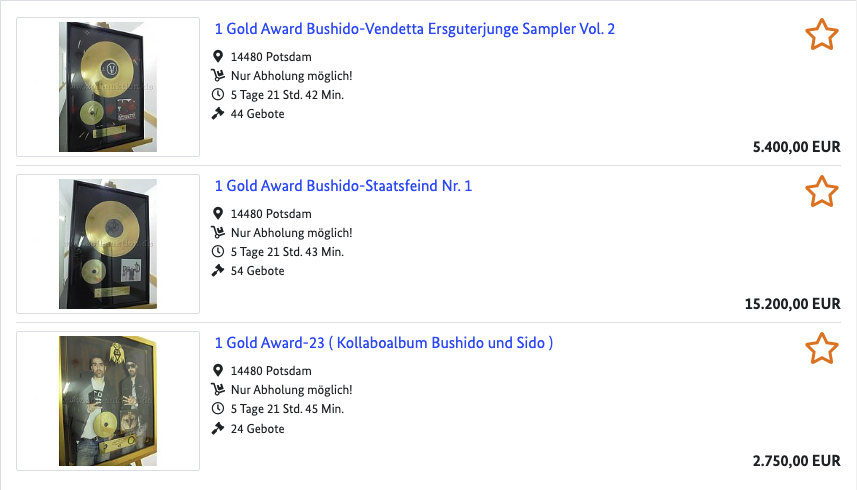Click the location pin icon on the Staatsfeind listing
This screenshot has width=857, height=490.
[219, 214]
